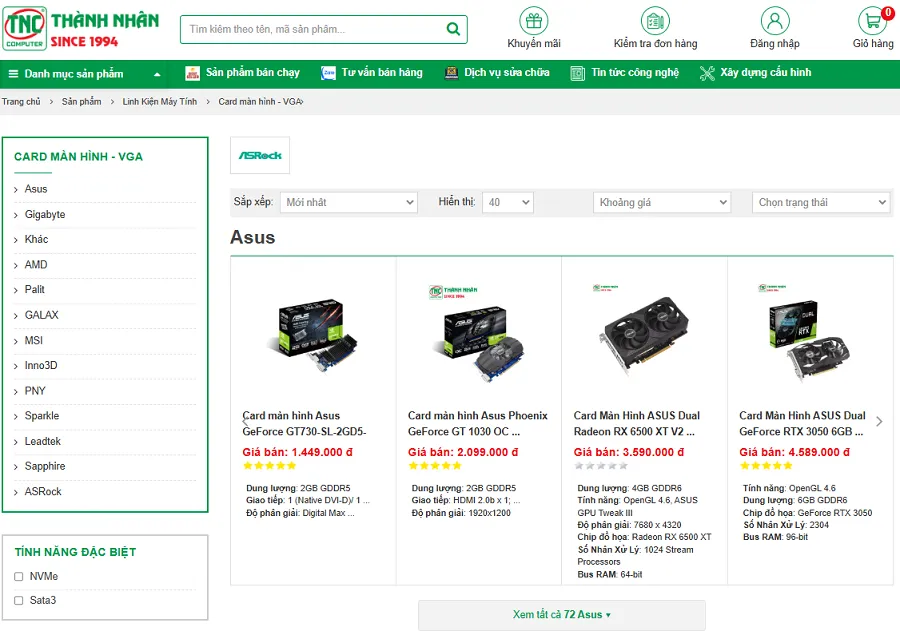The height and width of the screenshot is (631, 900).
Task: Go to Linh Kiện Máy Tính breadcrumb
Action: click(x=160, y=102)
